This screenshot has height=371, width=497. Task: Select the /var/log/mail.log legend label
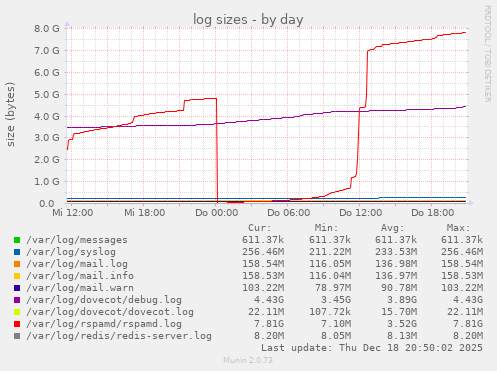point(77,264)
